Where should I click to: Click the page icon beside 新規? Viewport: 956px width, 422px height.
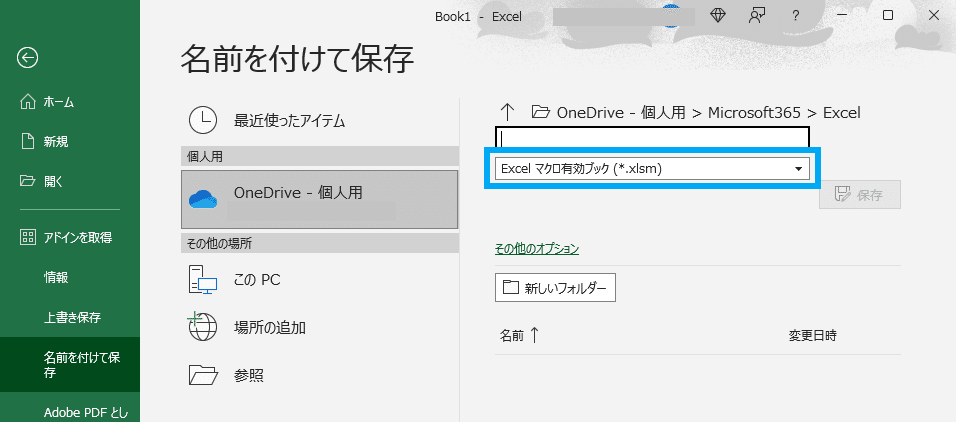tap(28, 141)
